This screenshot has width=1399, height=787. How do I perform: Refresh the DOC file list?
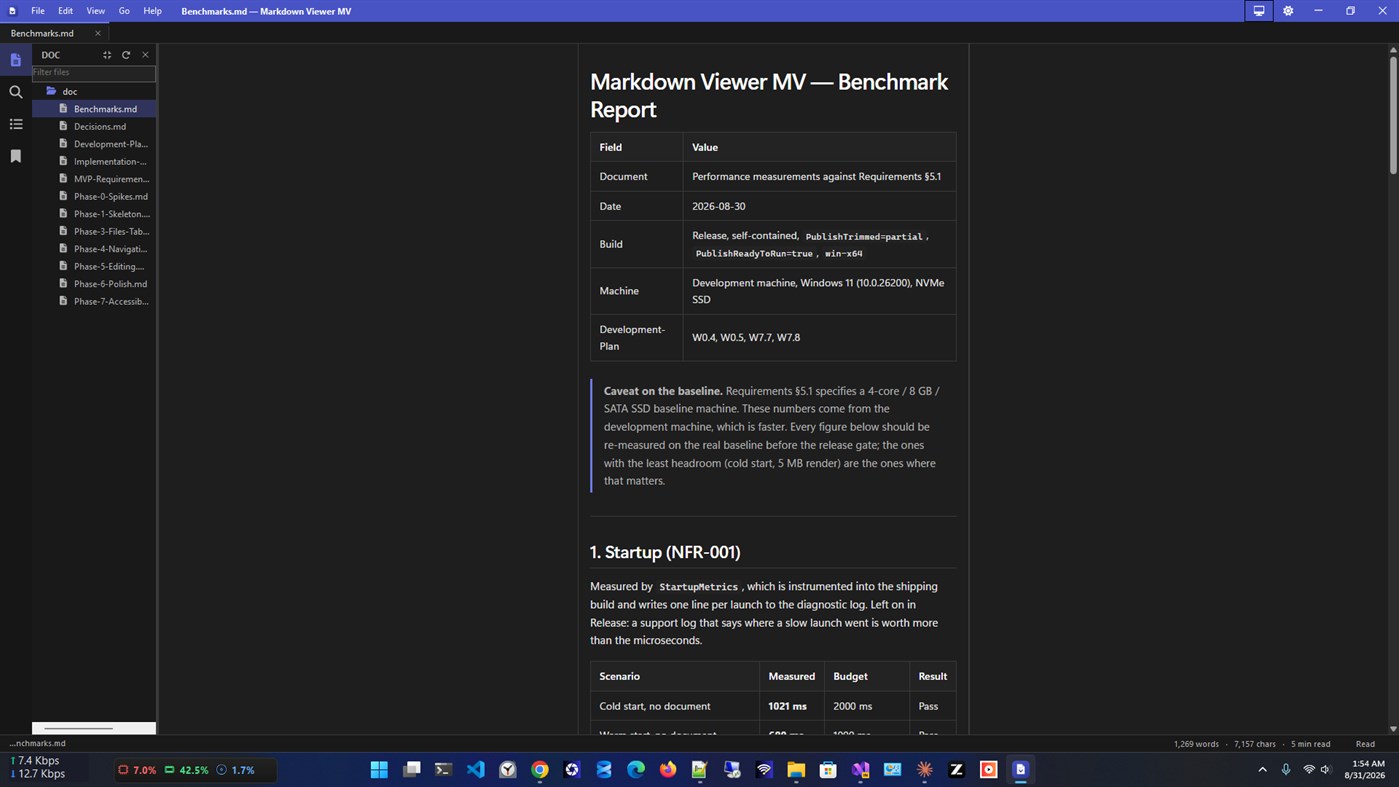click(x=126, y=55)
